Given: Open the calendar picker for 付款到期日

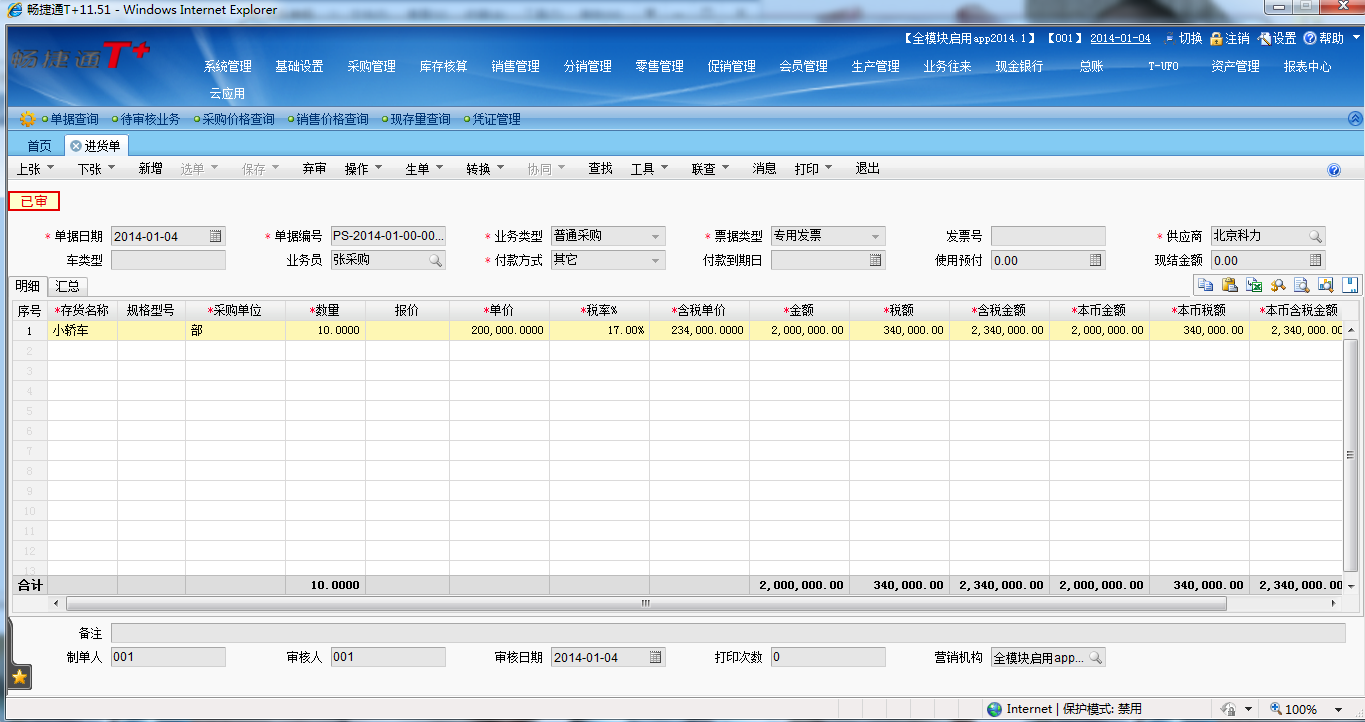Looking at the screenshot, I should click(875, 260).
